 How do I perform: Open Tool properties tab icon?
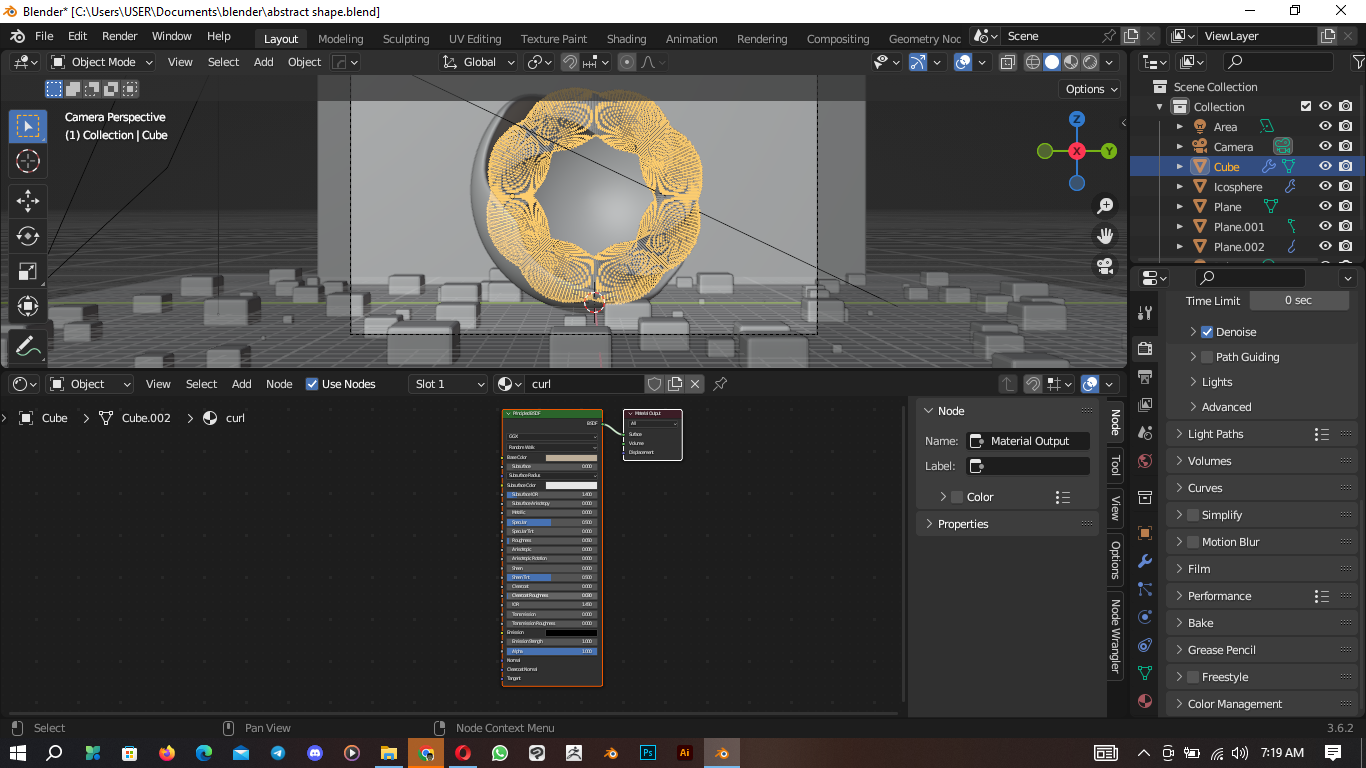click(x=1145, y=313)
